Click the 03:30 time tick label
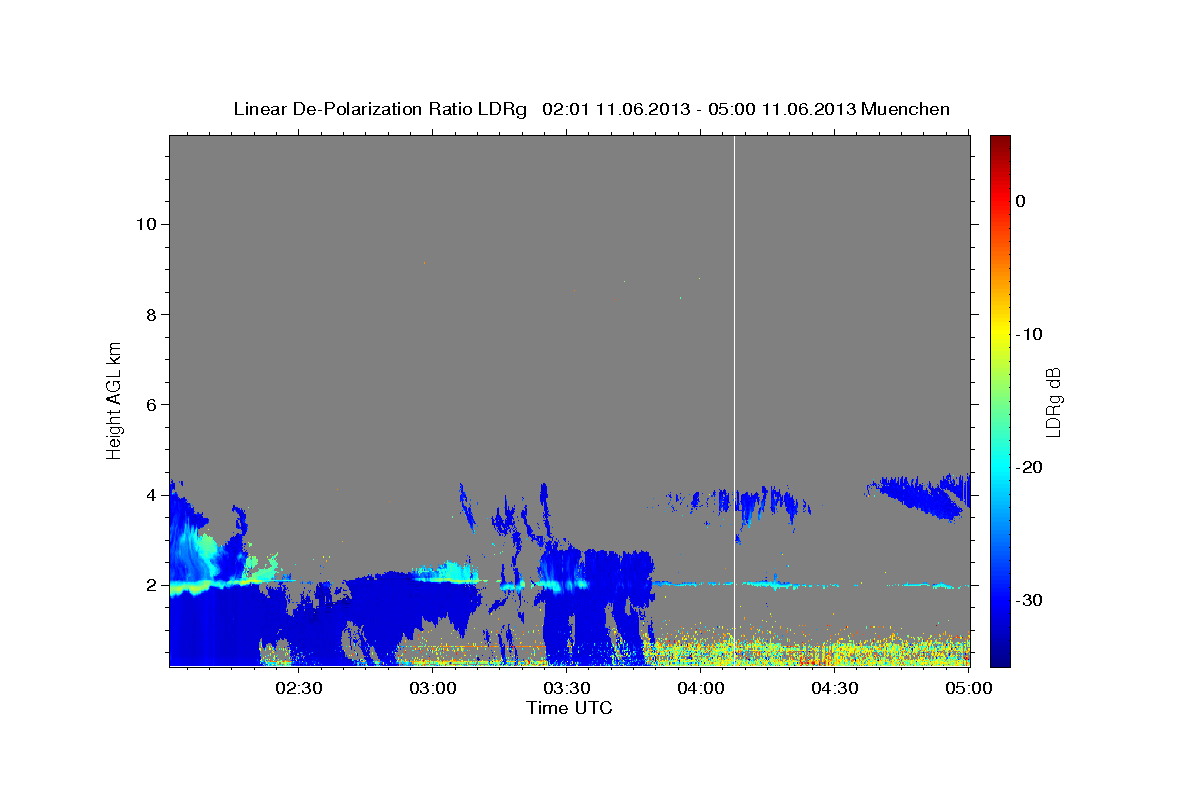Image resolution: width=1200 pixels, height=800 pixels. coord(567,688)
